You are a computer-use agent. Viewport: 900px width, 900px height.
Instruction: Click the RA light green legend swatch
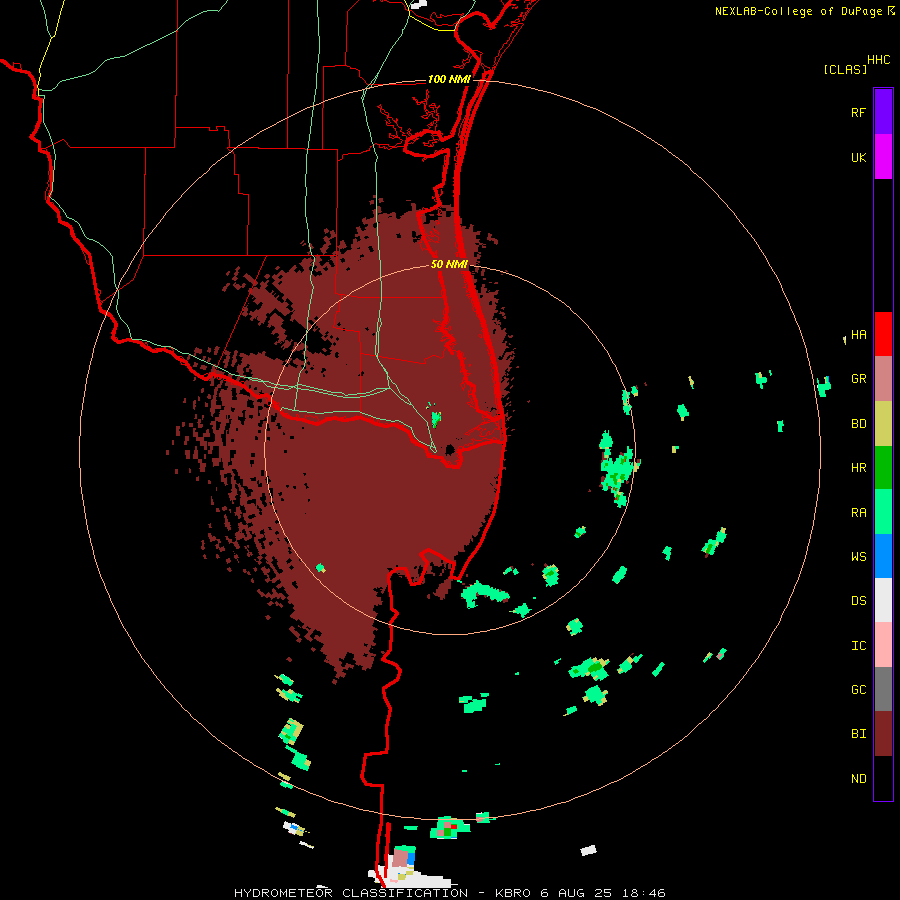[883, 512]
